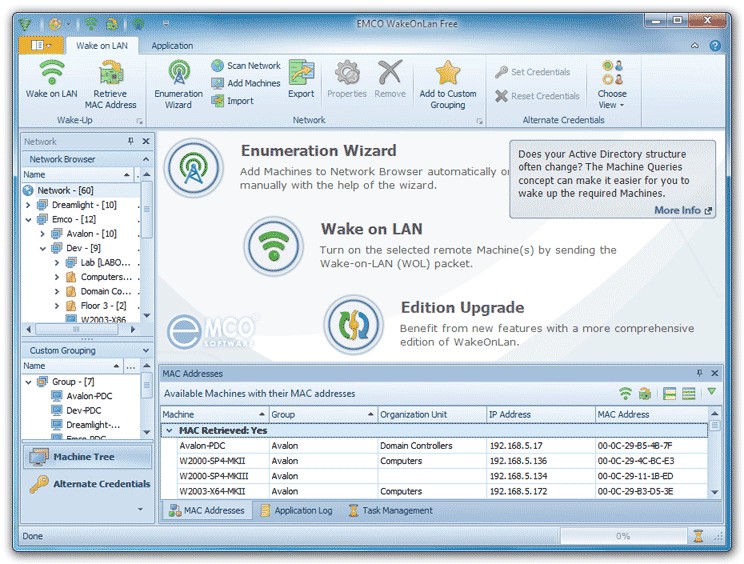Expand the Dreamlight - [10] tree node
The width and height of the screenshot is (744, 564).
pyautogui.click(x=28, y=205)
